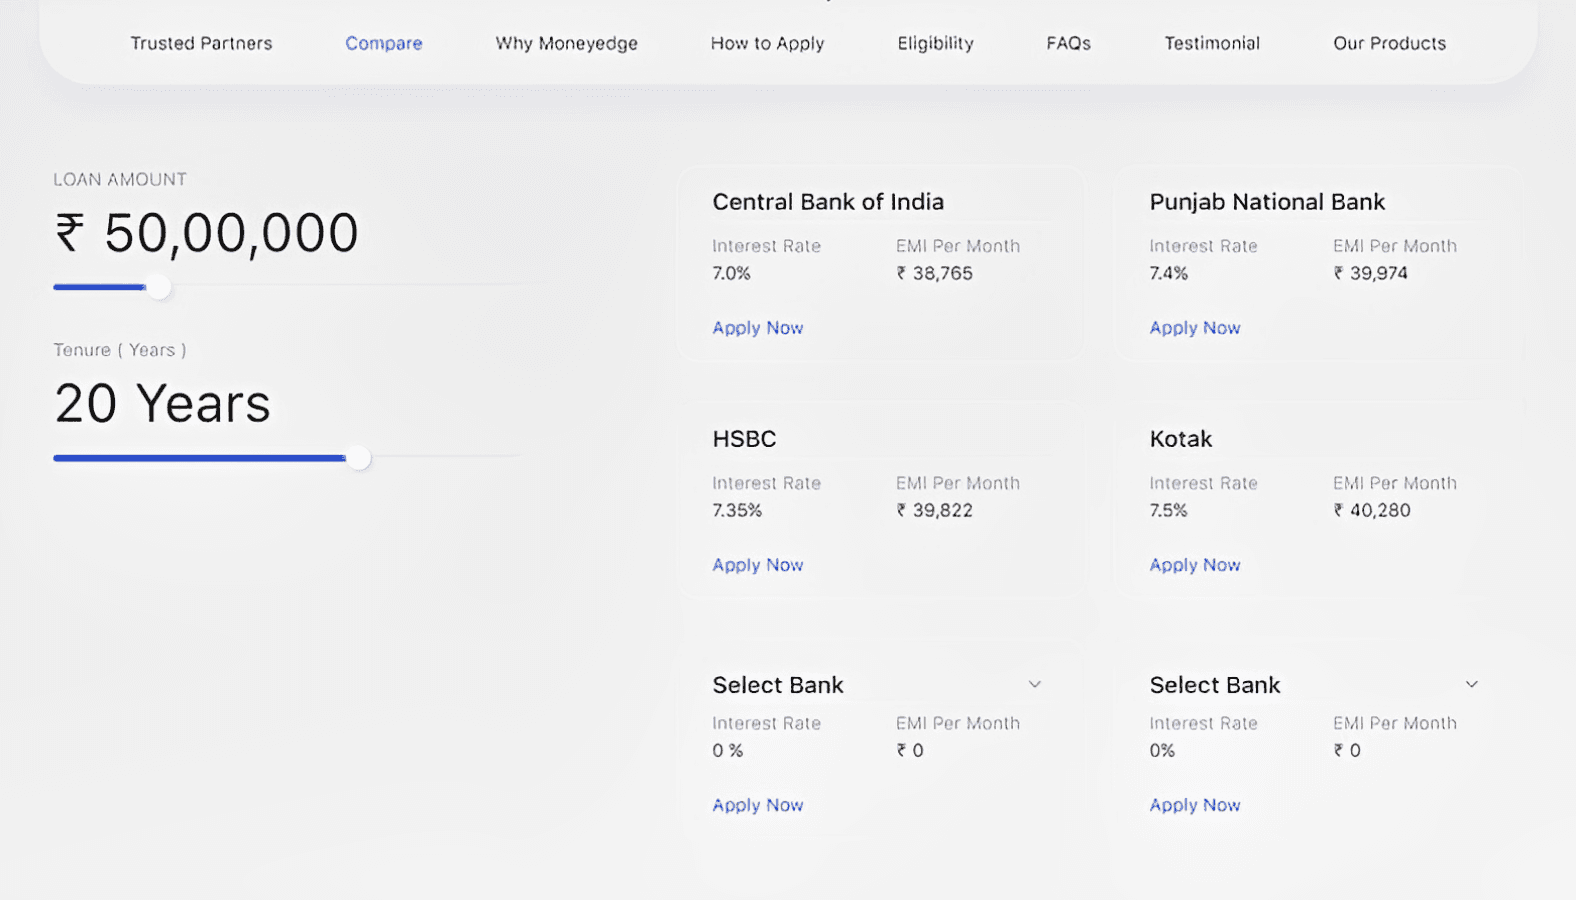Open the Trusted Partners tab
1576x900 pixels.
[201, 43]
